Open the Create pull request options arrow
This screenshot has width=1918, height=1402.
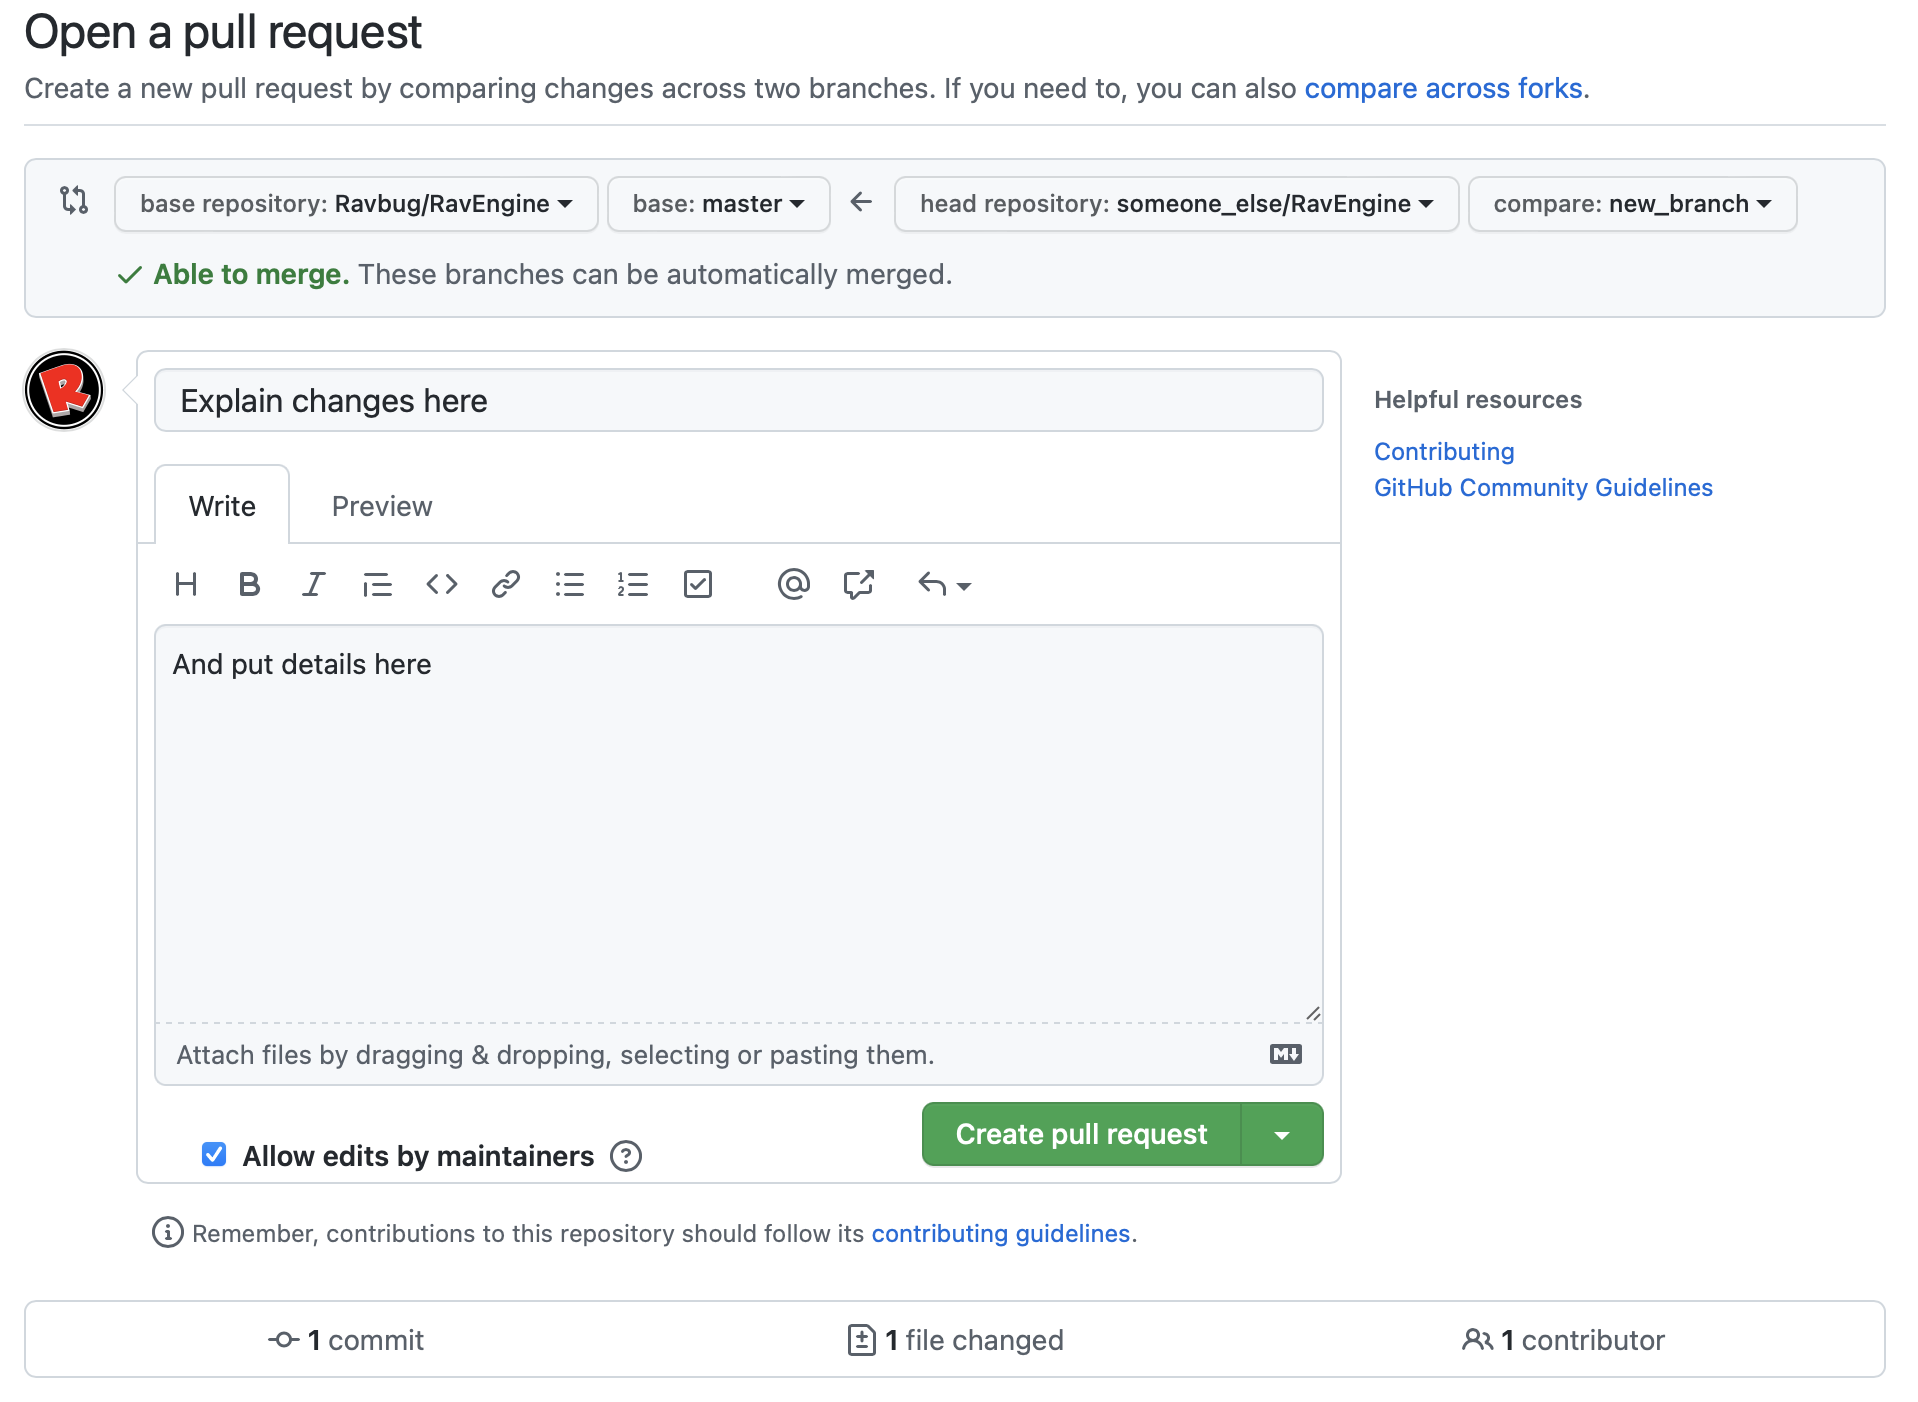coord(1282,1134)
